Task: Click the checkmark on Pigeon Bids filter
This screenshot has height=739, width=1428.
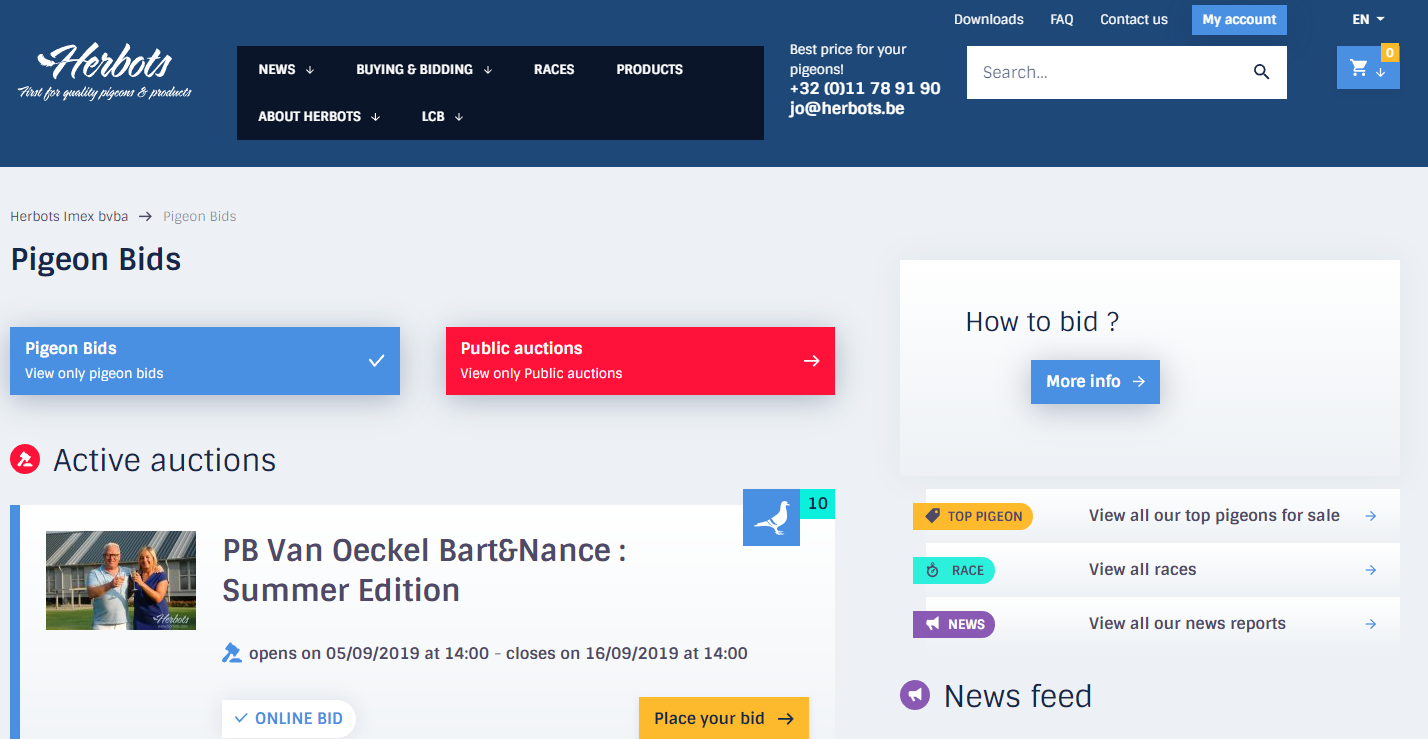Action: coord(376,361)
